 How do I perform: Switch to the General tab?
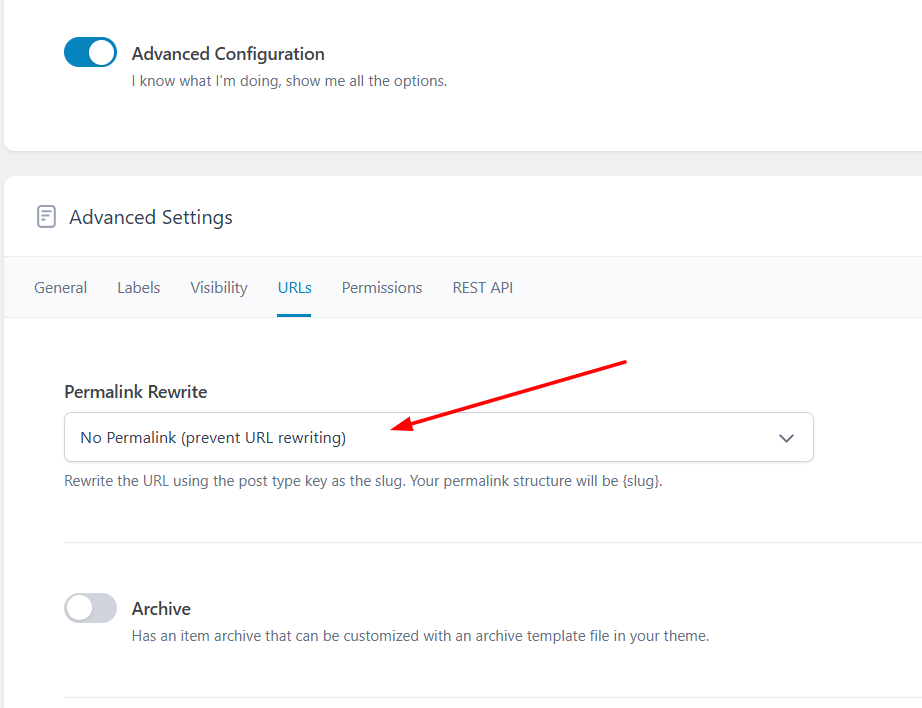click(60, 288)
